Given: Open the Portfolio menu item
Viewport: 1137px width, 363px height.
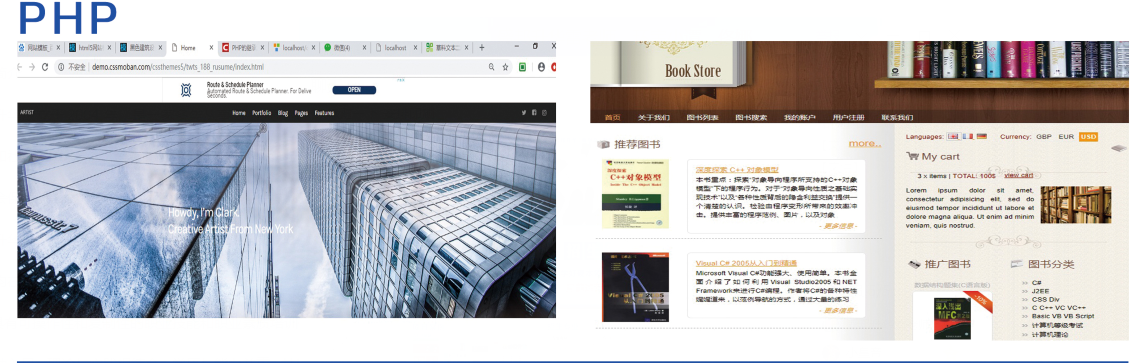Looking at the screenshot, I should click(262, 113).
